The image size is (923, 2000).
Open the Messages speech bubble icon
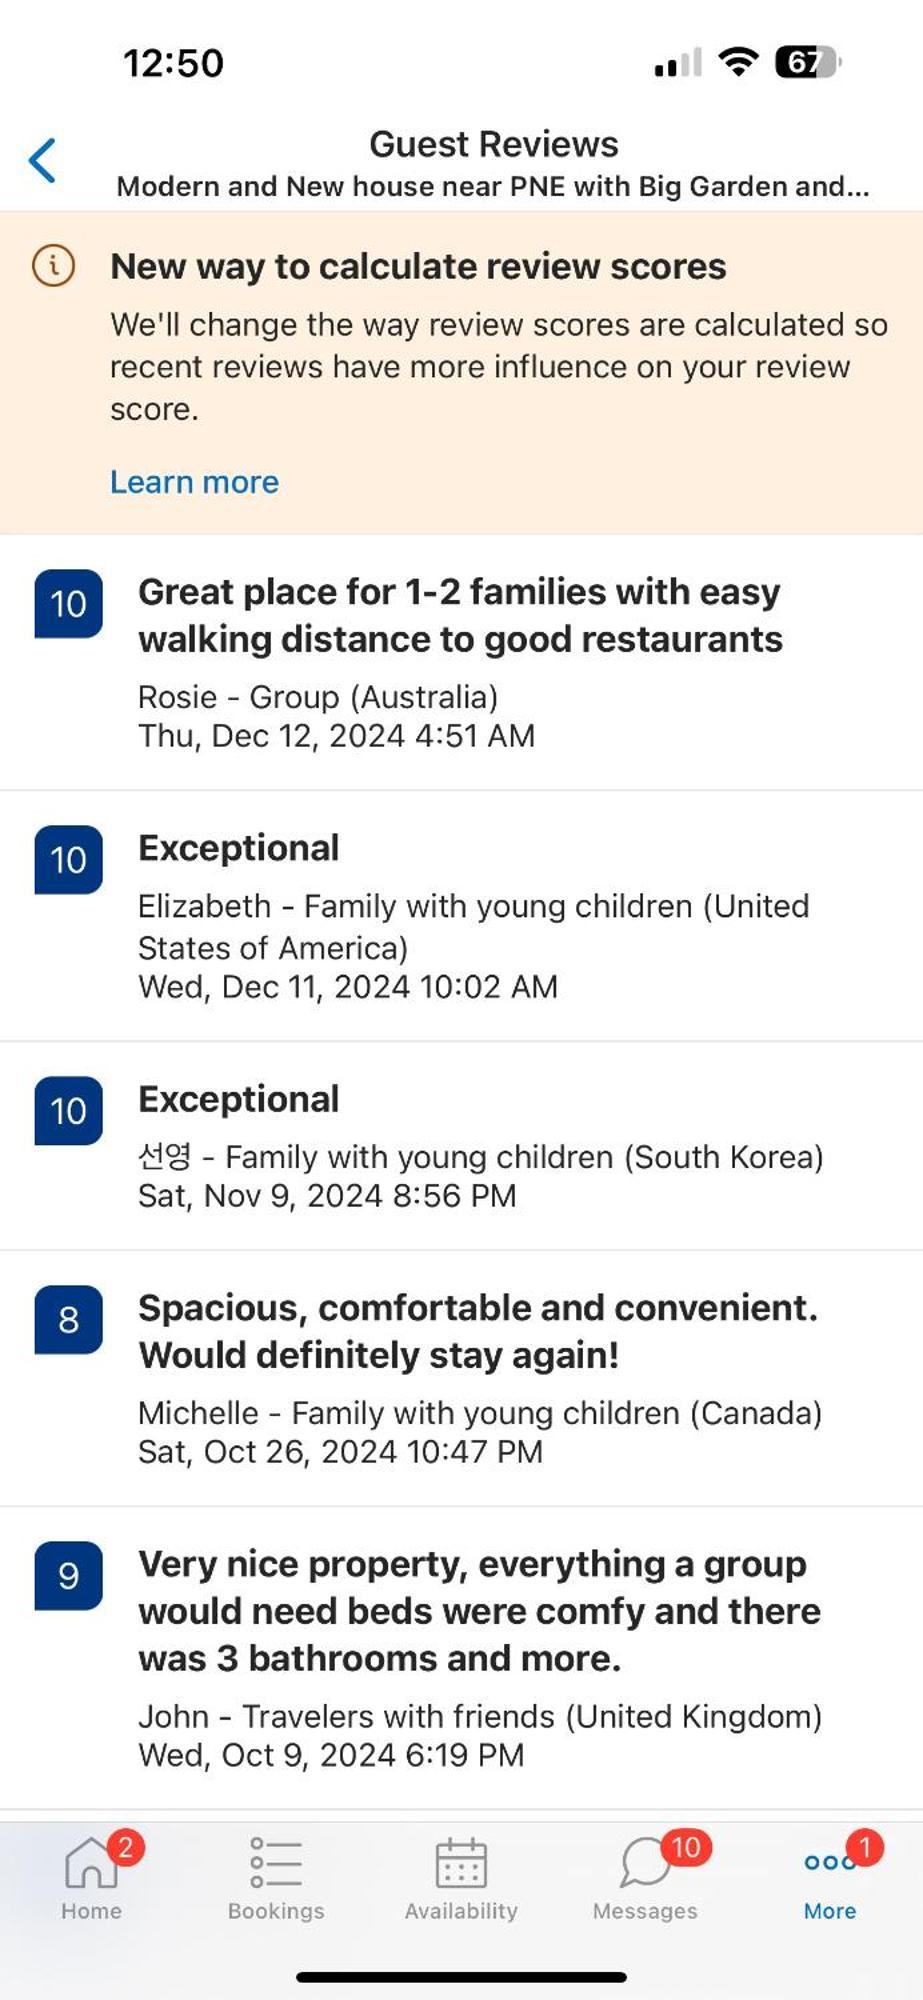[x=644, y=1863]
